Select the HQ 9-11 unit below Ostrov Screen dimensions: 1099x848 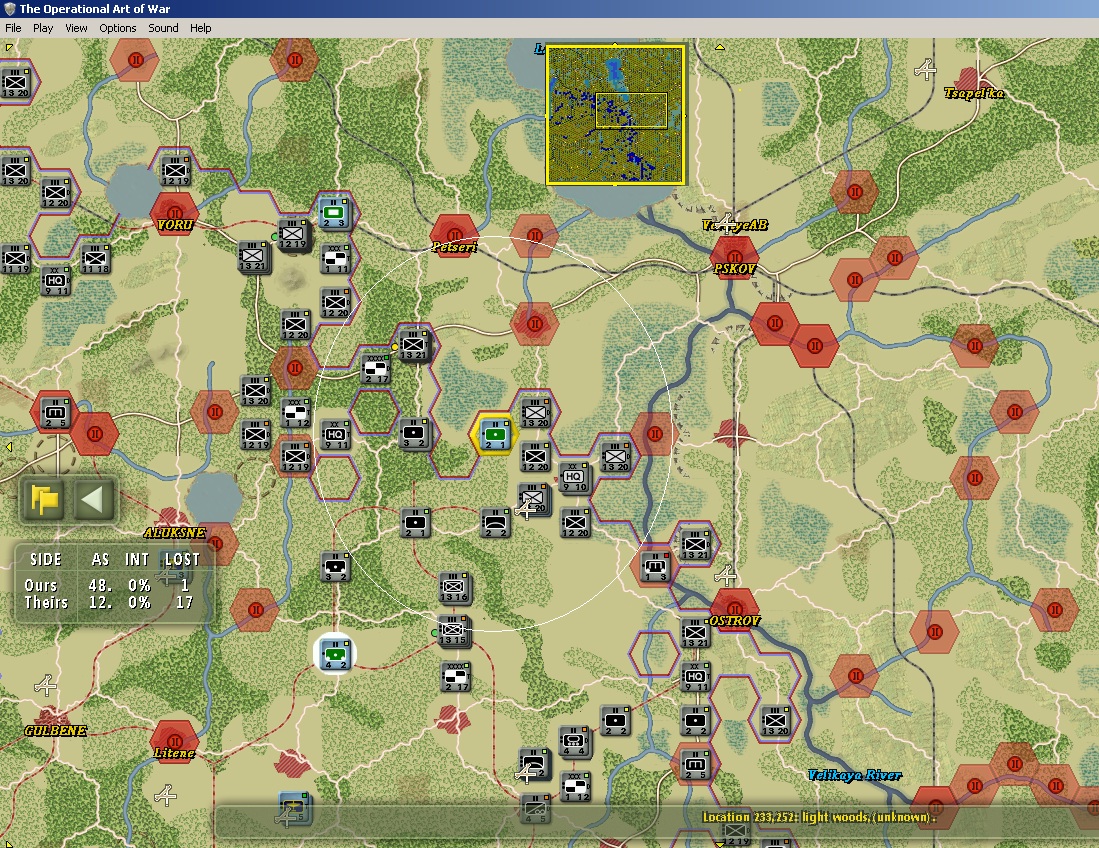(695, 677)
